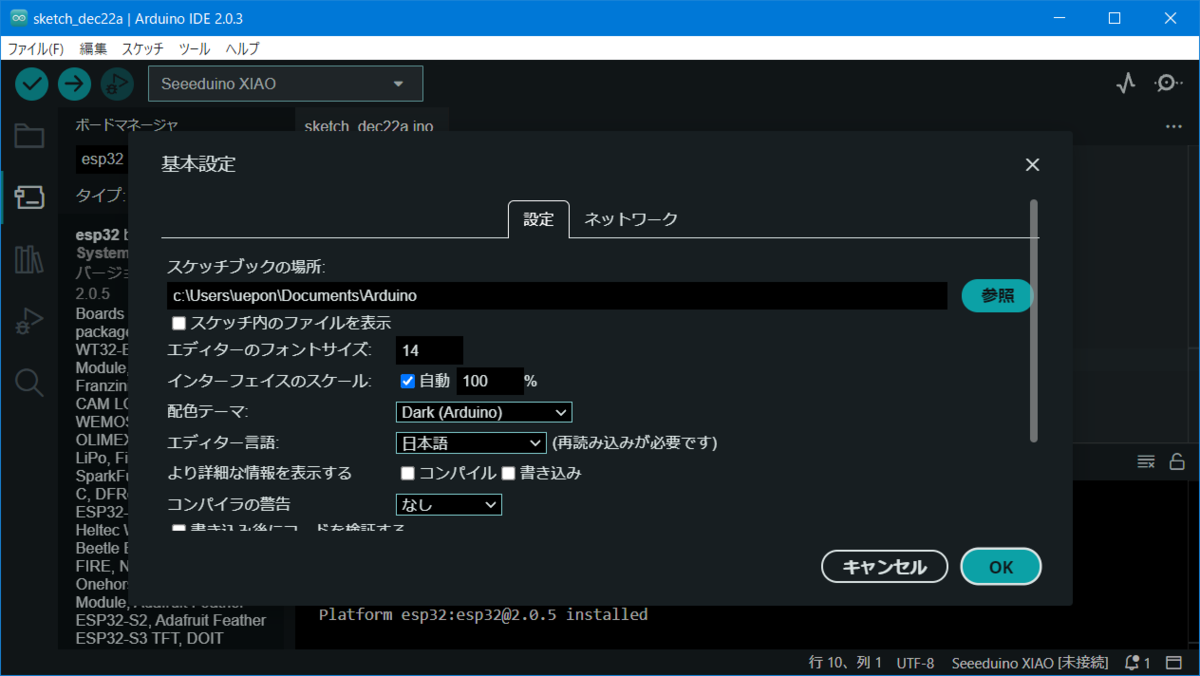The width and height of the screenshot is (1200, 676).
Task: Enable スケッチ内のファイルを表示 checkbox
Action: coord(179,323)
